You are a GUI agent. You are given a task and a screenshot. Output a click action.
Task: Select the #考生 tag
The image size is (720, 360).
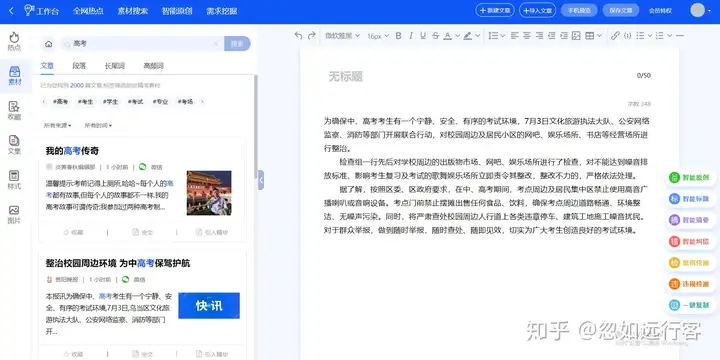pyautogui.click(x=85, y=101)
